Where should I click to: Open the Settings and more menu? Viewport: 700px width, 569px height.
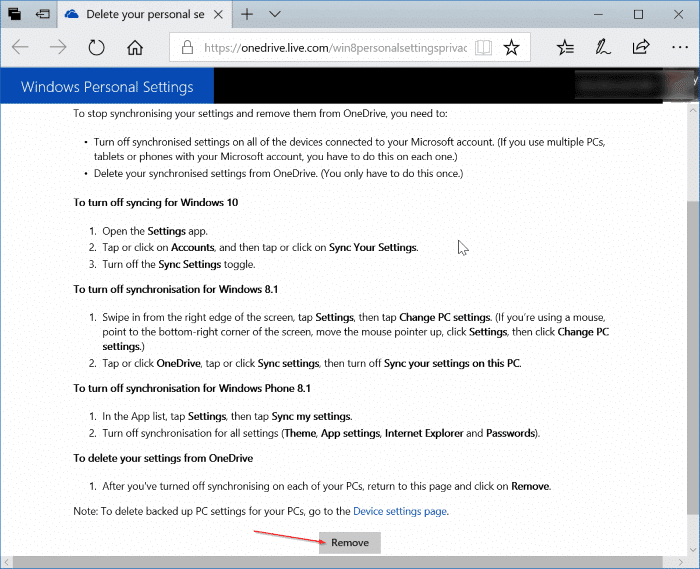[678, 47]
